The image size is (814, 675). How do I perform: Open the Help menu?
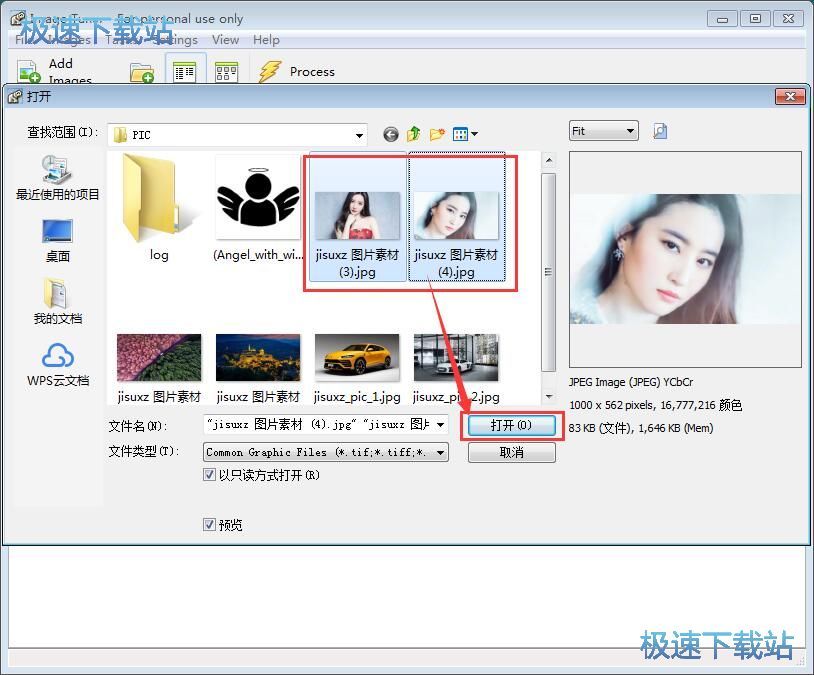[x=266, y=40]
